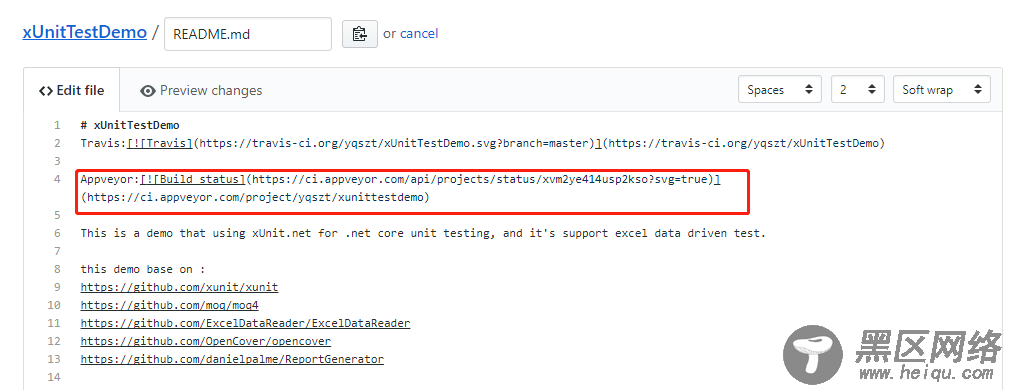Click line number 1 in the gutter
Screen dimensions: 1015x390
tap(57, 125)
